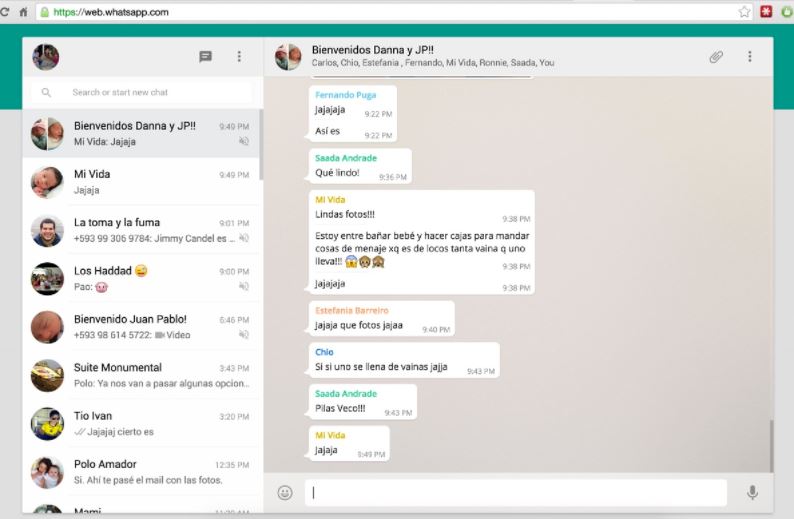
Task: Click the attach paperclip icon
Action: [716, 57]
